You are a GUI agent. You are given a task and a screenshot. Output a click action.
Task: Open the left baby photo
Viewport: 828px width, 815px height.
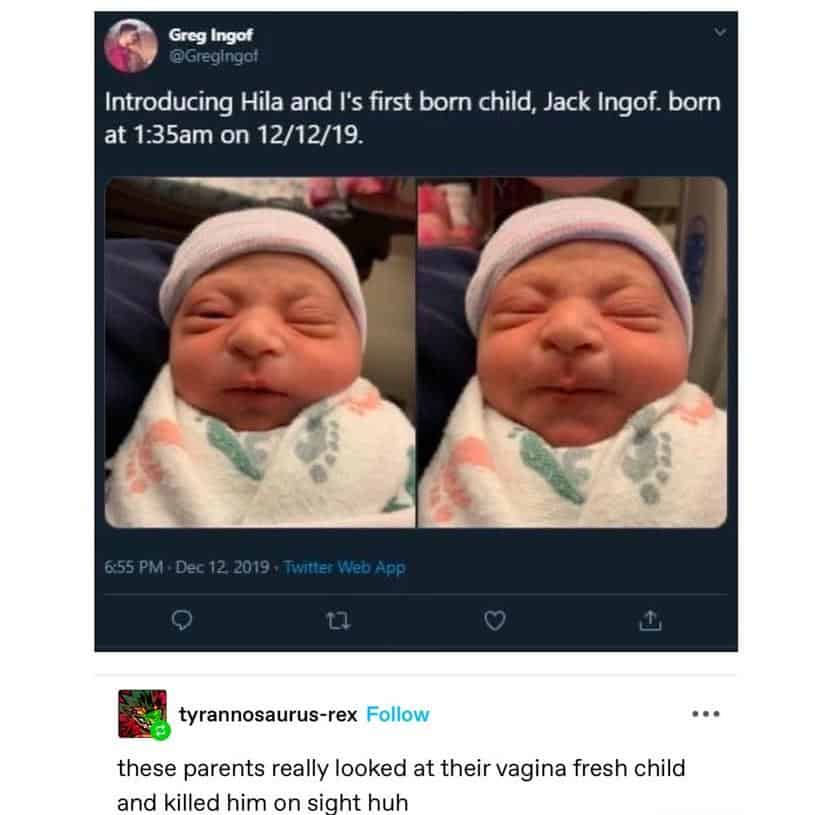[259, 352]
